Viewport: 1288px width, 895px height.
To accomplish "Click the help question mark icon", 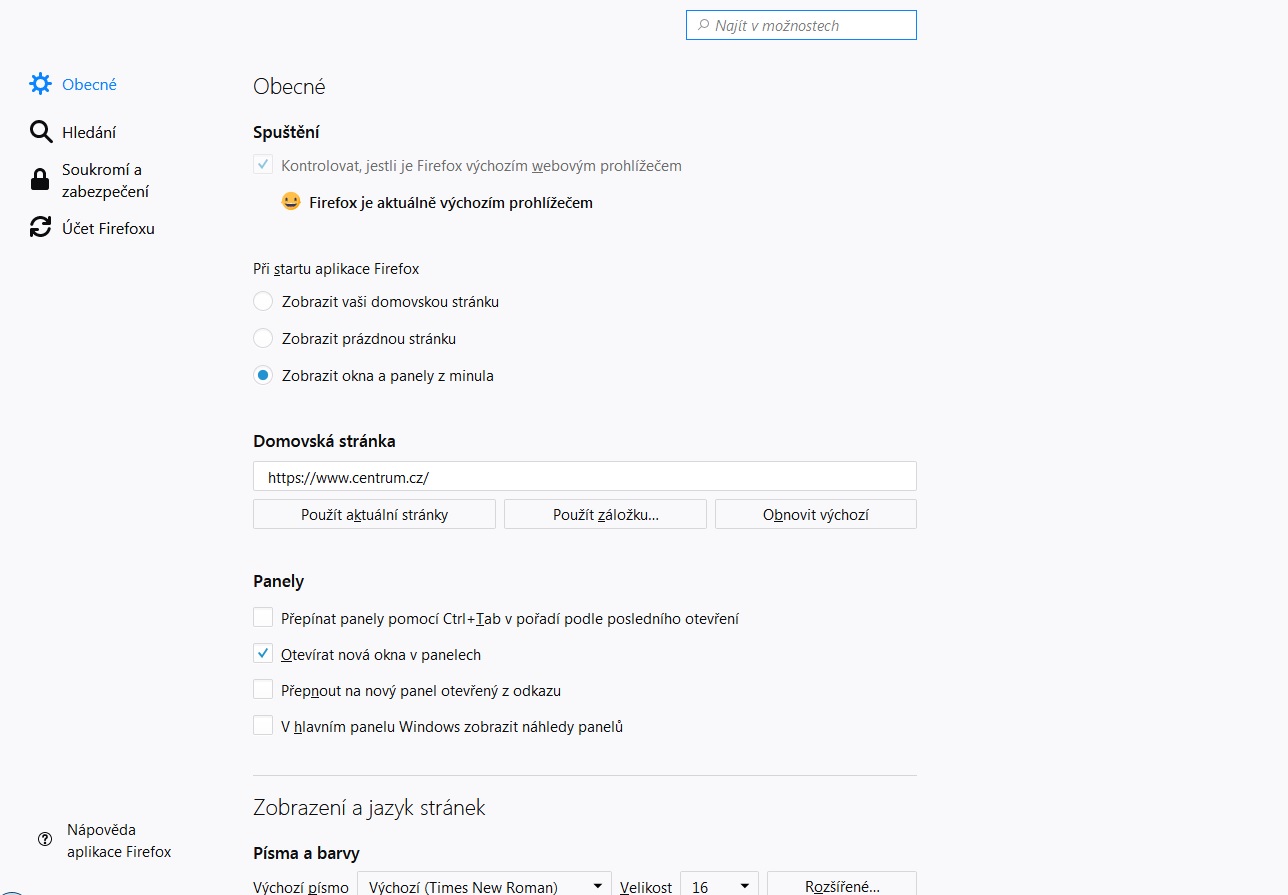I will tap(45, 840).
